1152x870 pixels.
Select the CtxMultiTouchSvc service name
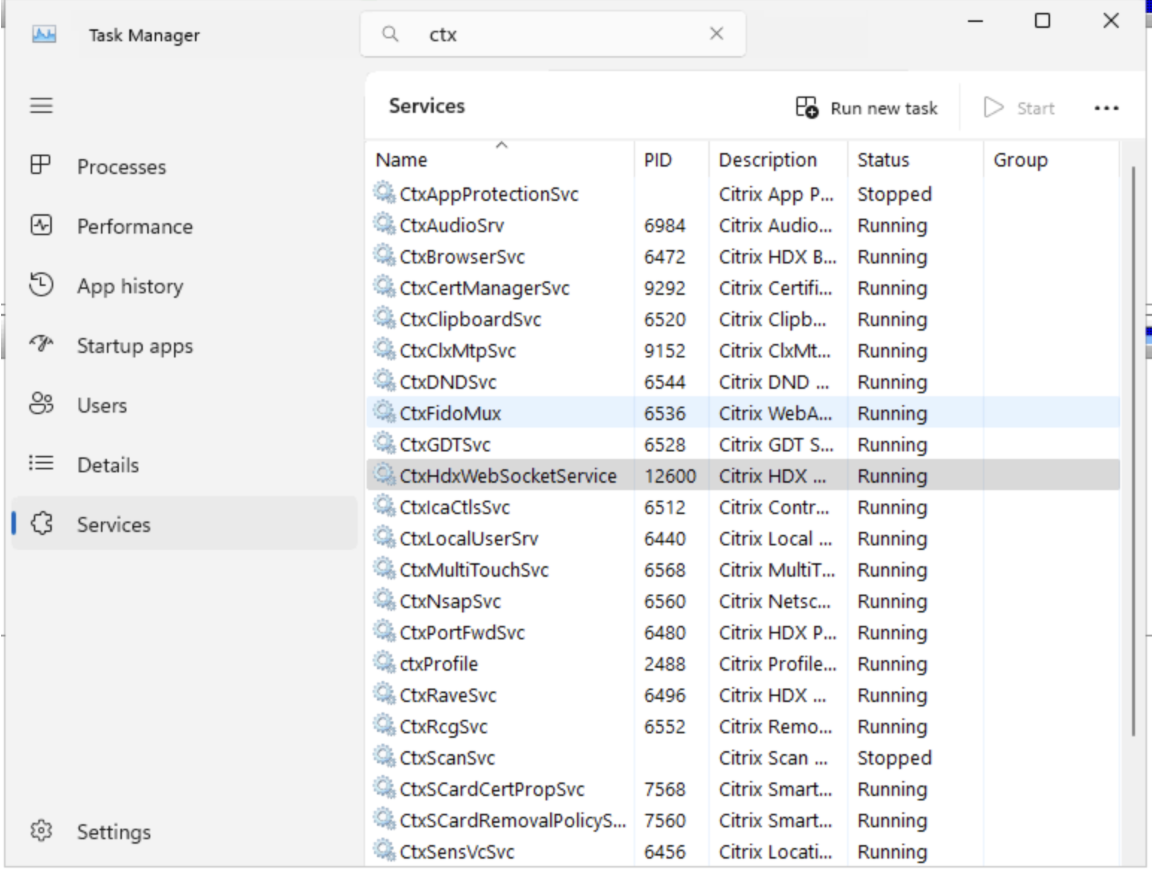click(x=474, y=570)
